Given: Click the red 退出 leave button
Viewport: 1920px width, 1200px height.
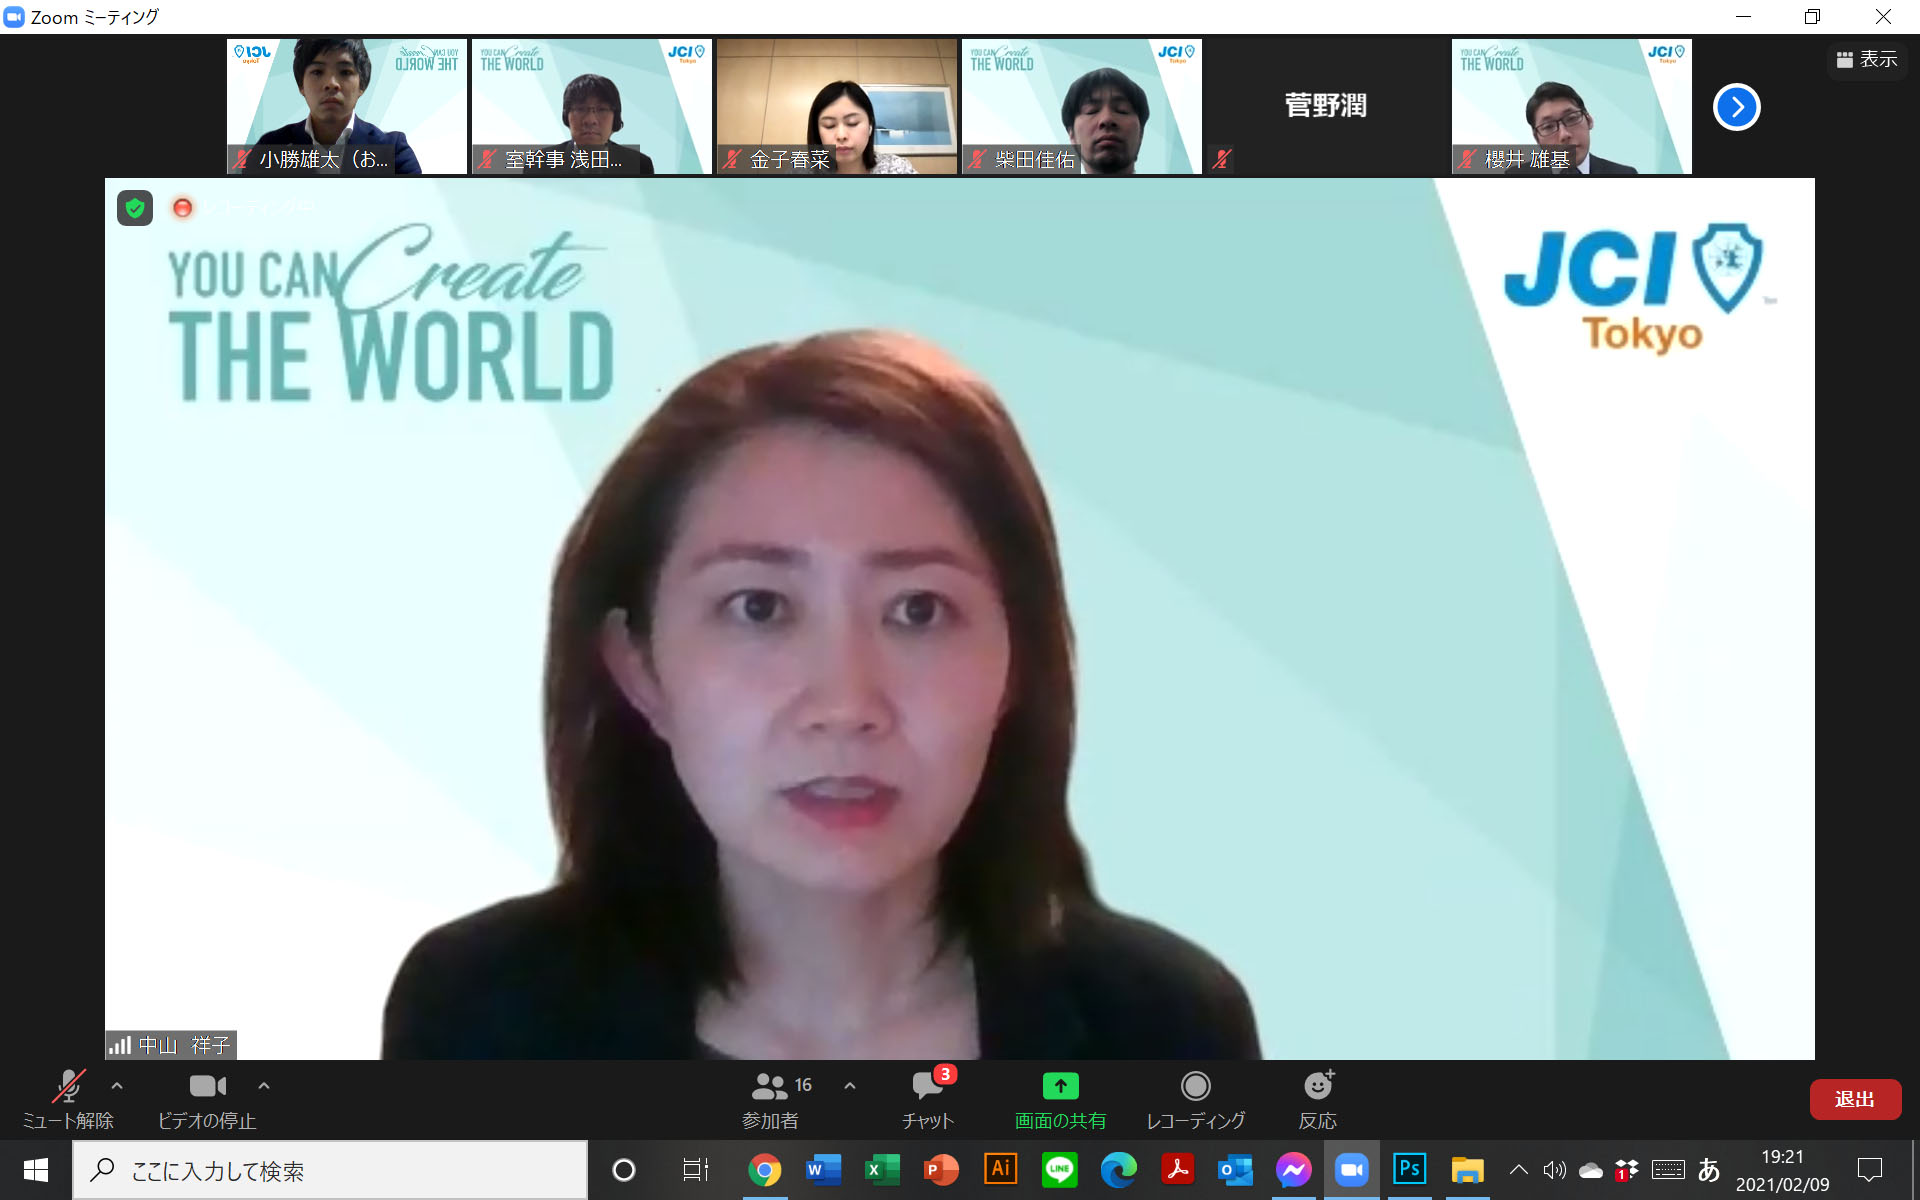Looking at the screenshot, I should tap(1854, 1099).
